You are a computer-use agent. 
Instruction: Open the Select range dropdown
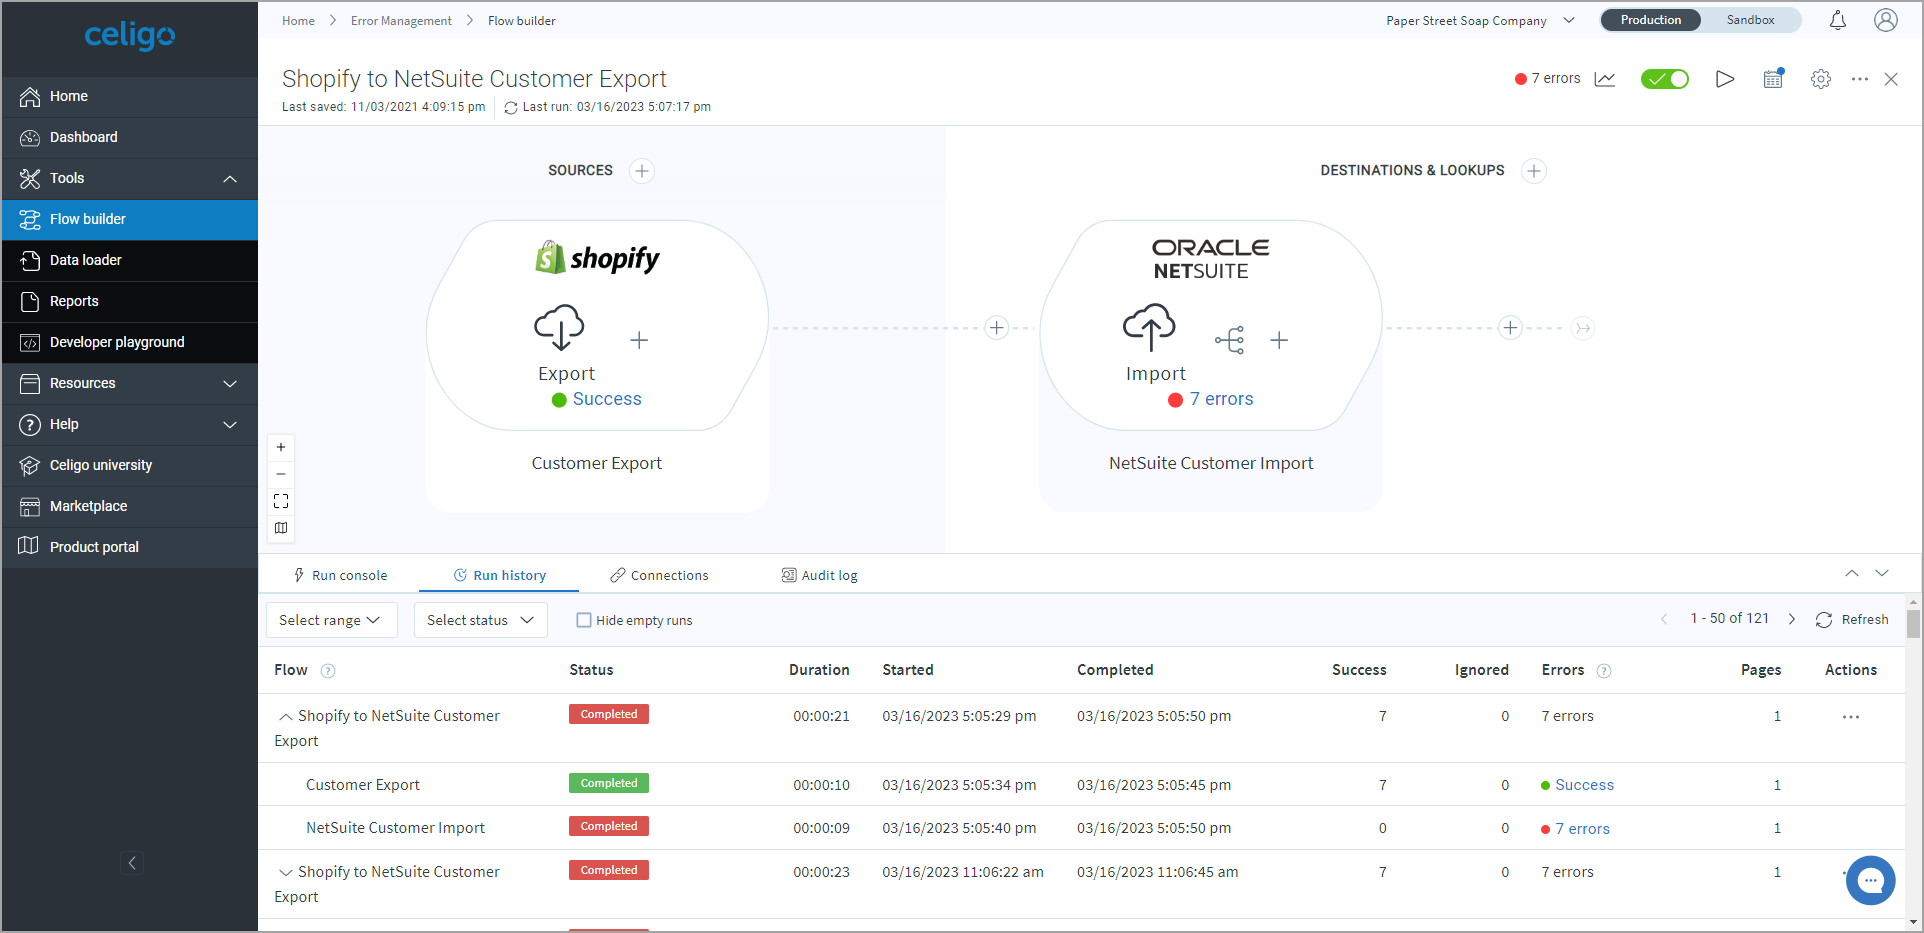pos(331,620)
